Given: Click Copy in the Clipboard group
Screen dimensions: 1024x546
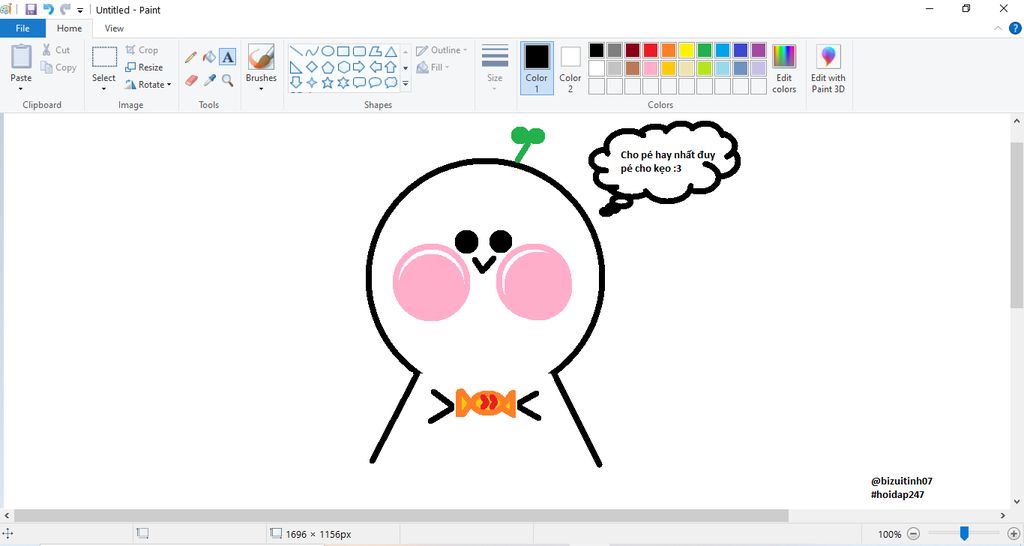Looking at the screenshot, I should pyautogui.click(x=58, y=67).
